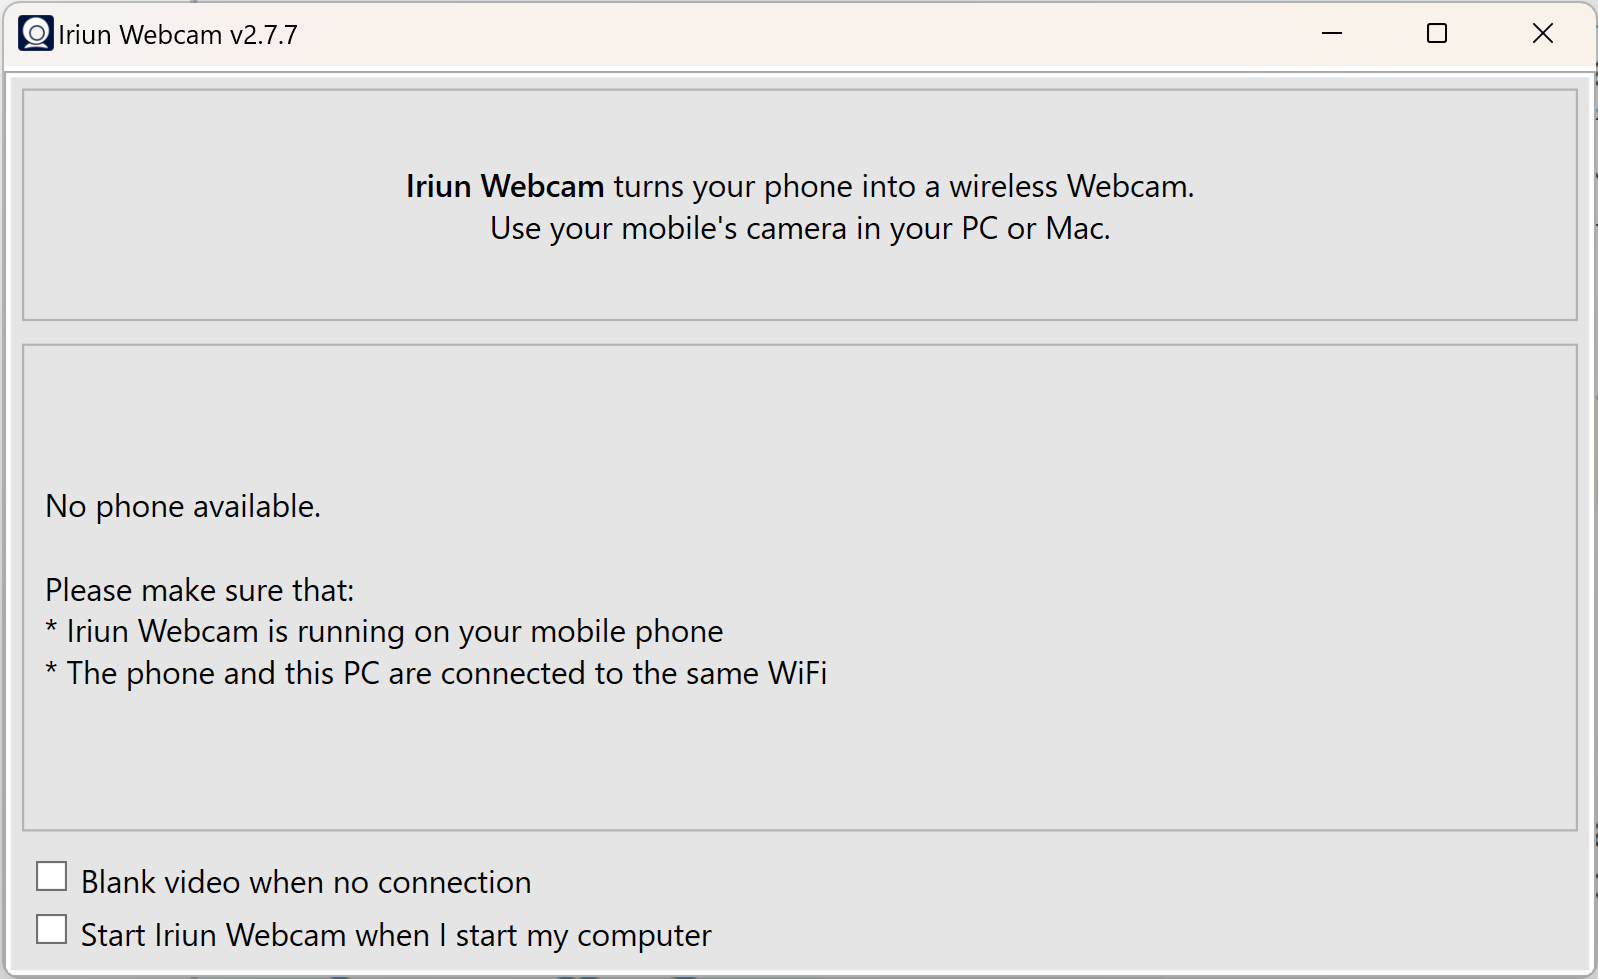Click the line about Iriun running on mobile phone

[383, 630]
